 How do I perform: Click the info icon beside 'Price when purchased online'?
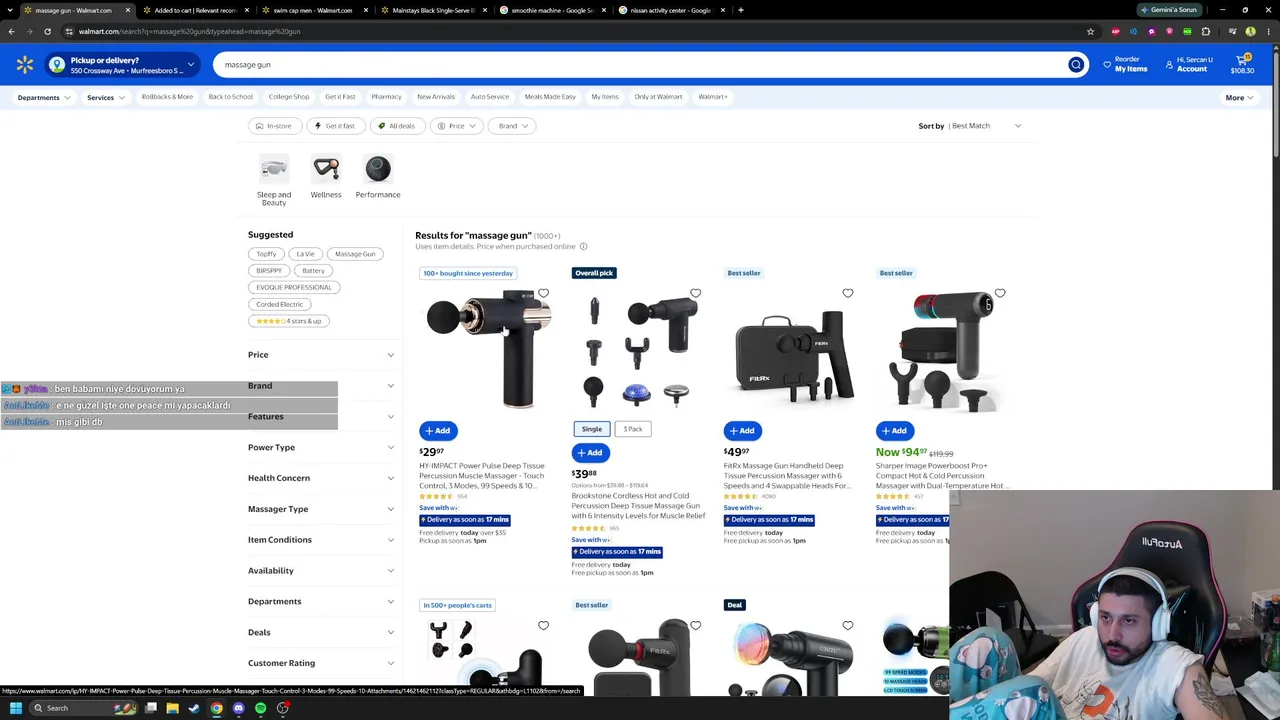point(583,247)
